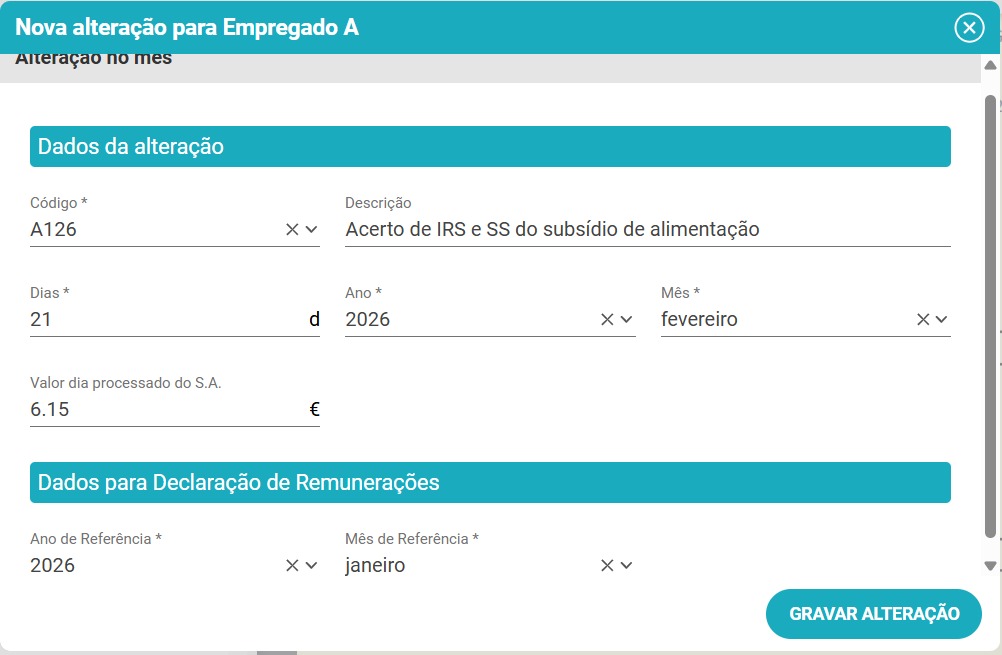Click the Descrição text field

point(646,230)
